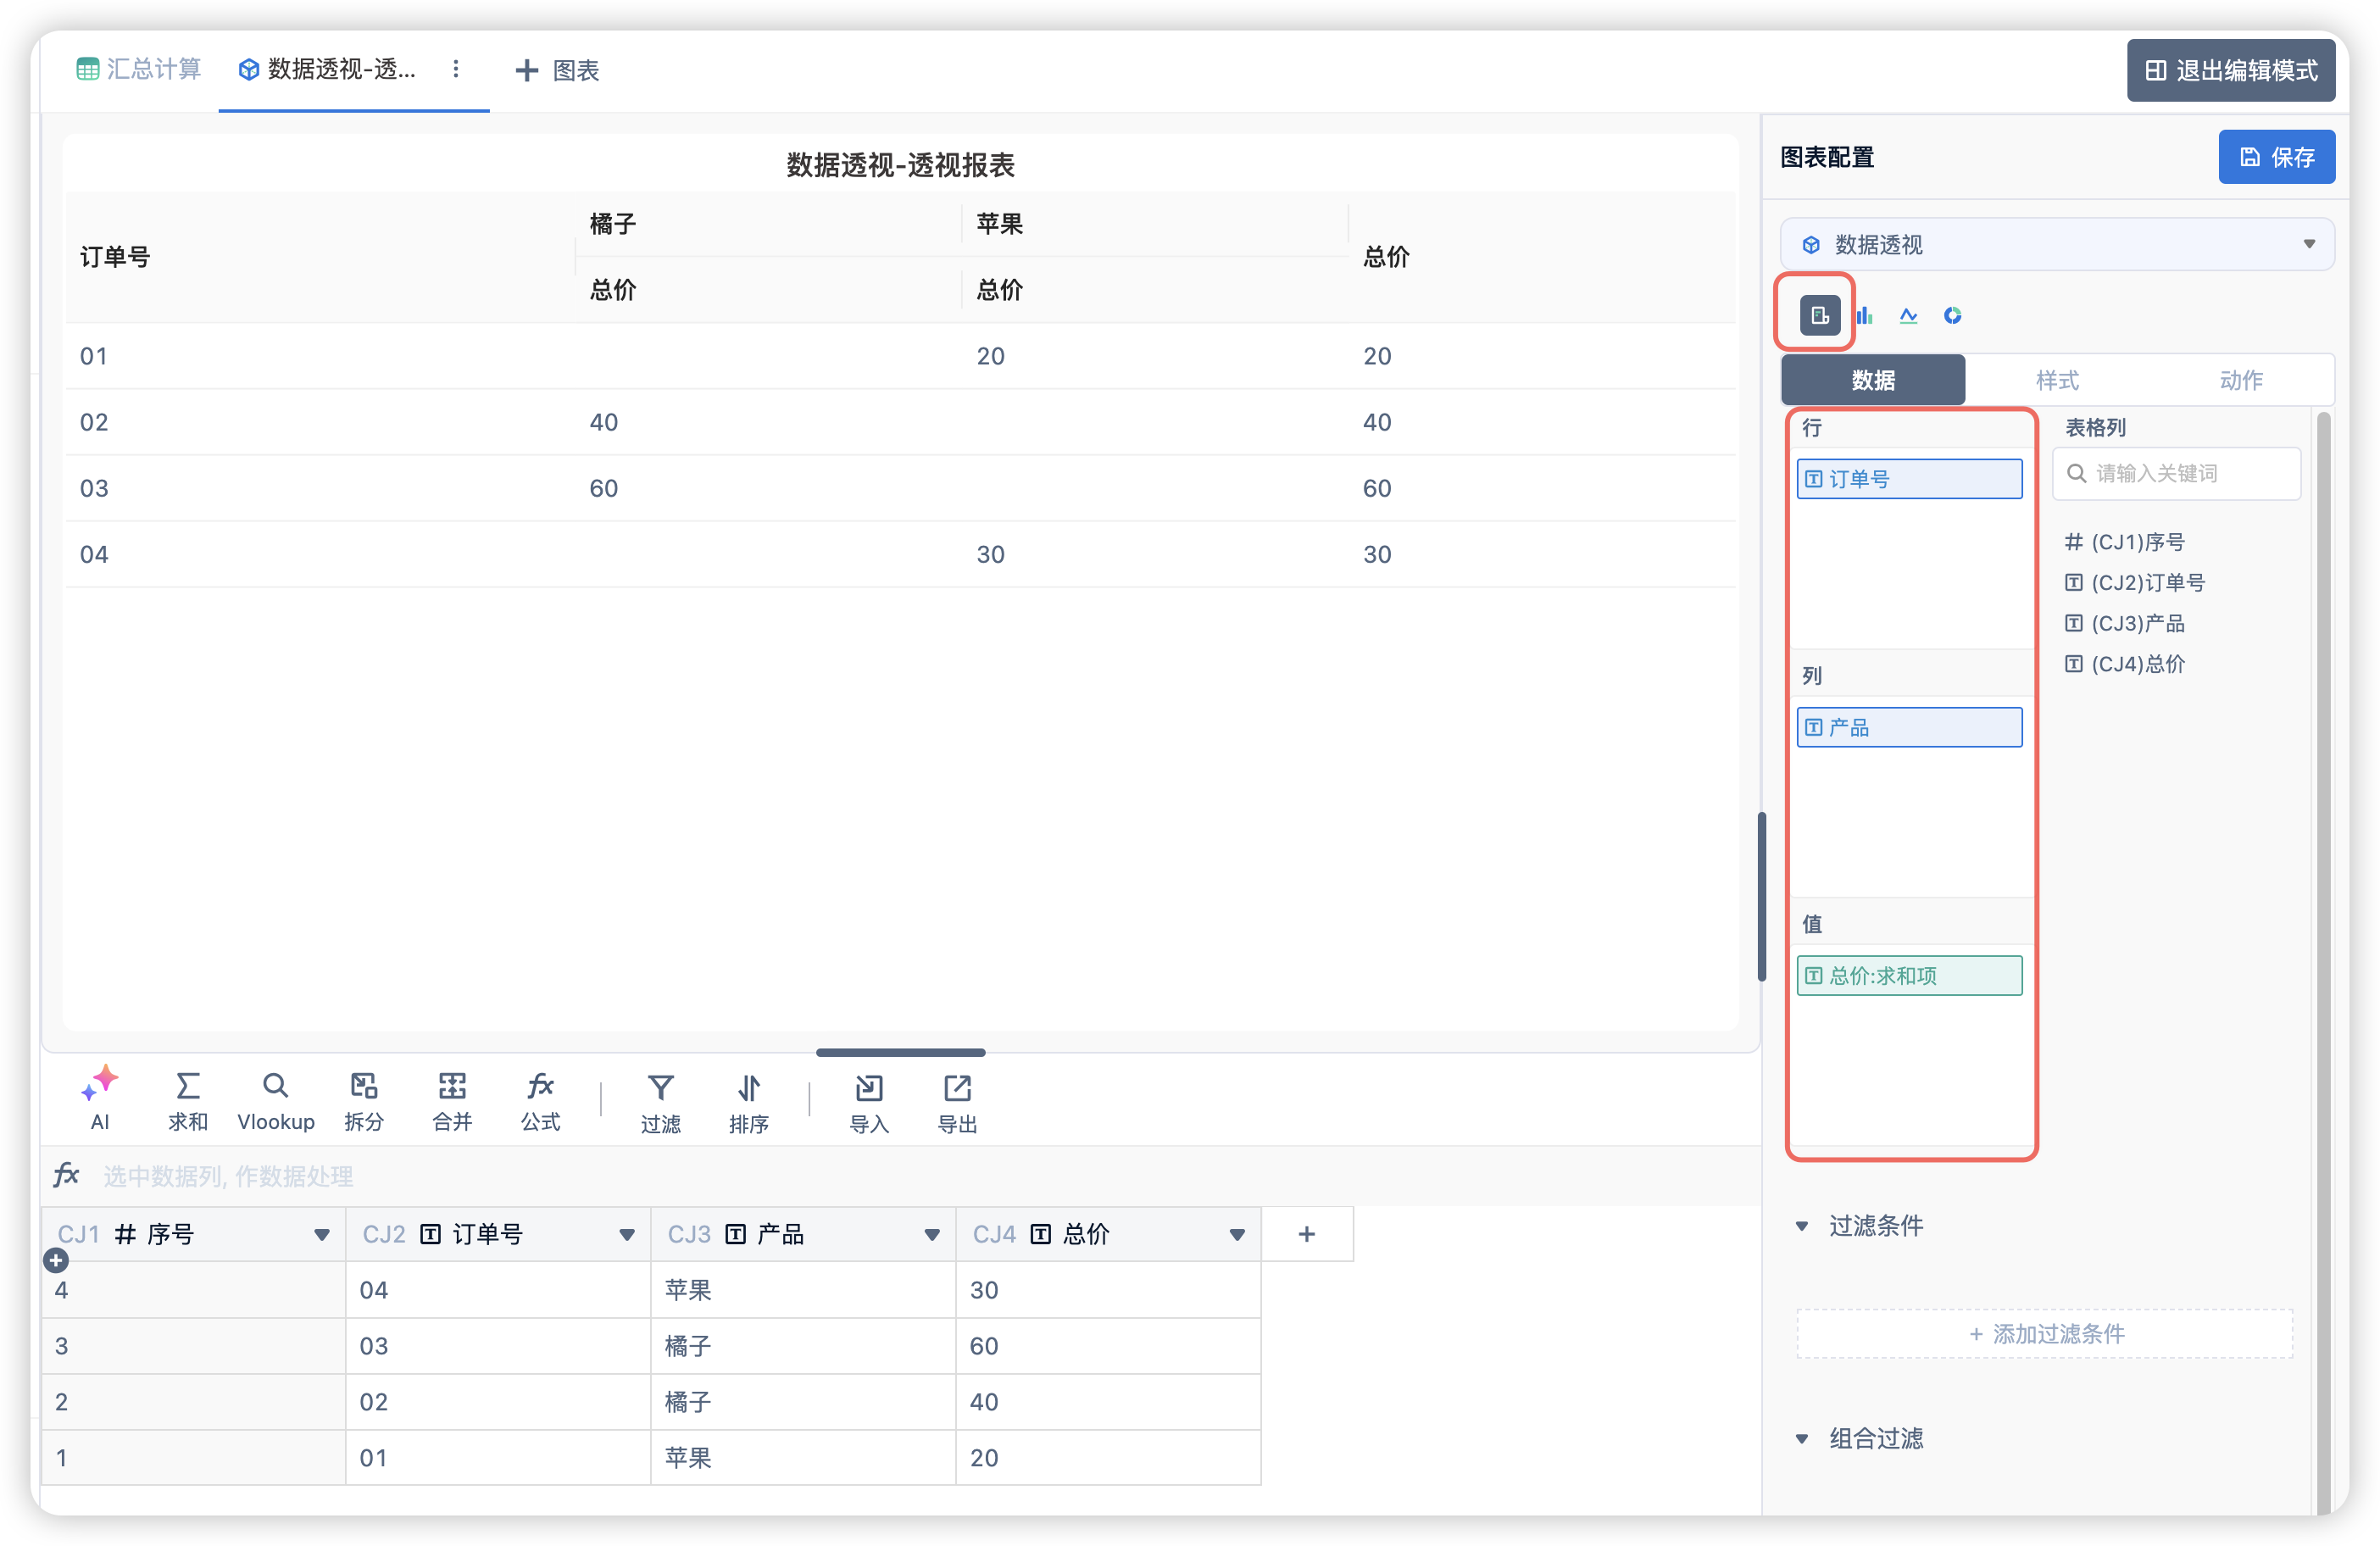This screenshot has width=2380, height=1546.
Task: Collapse the 过滤条件 section
Action: tap(1801, 1226)
